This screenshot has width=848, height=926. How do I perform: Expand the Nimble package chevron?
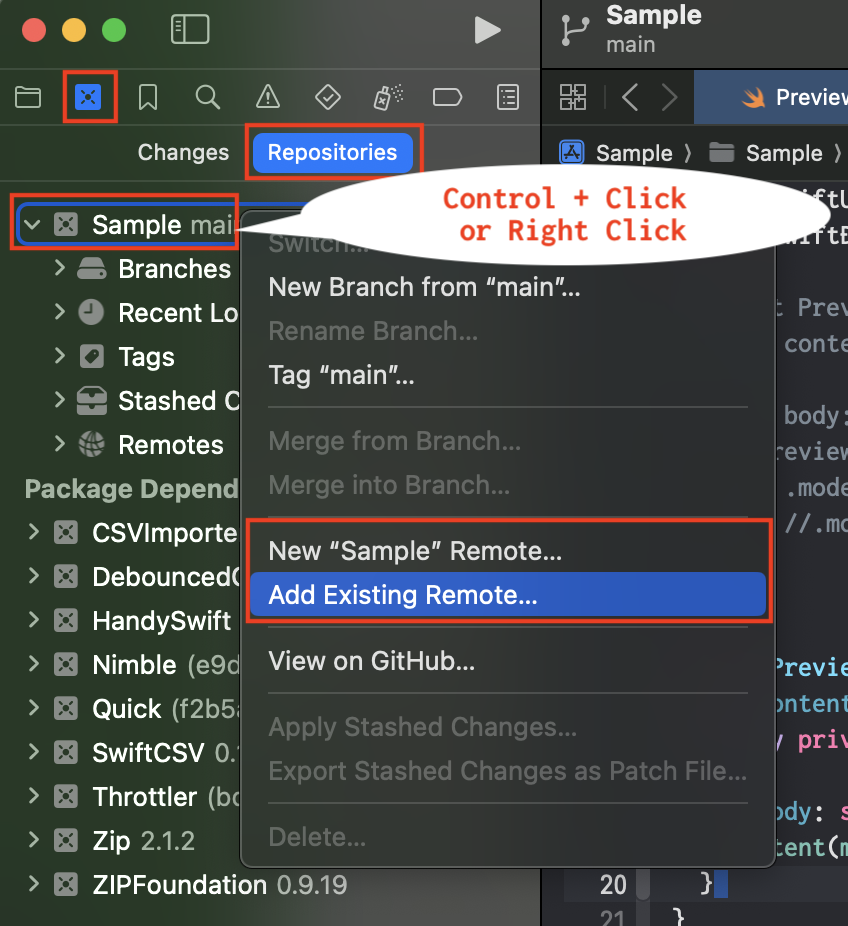click(x=34, y=664)
